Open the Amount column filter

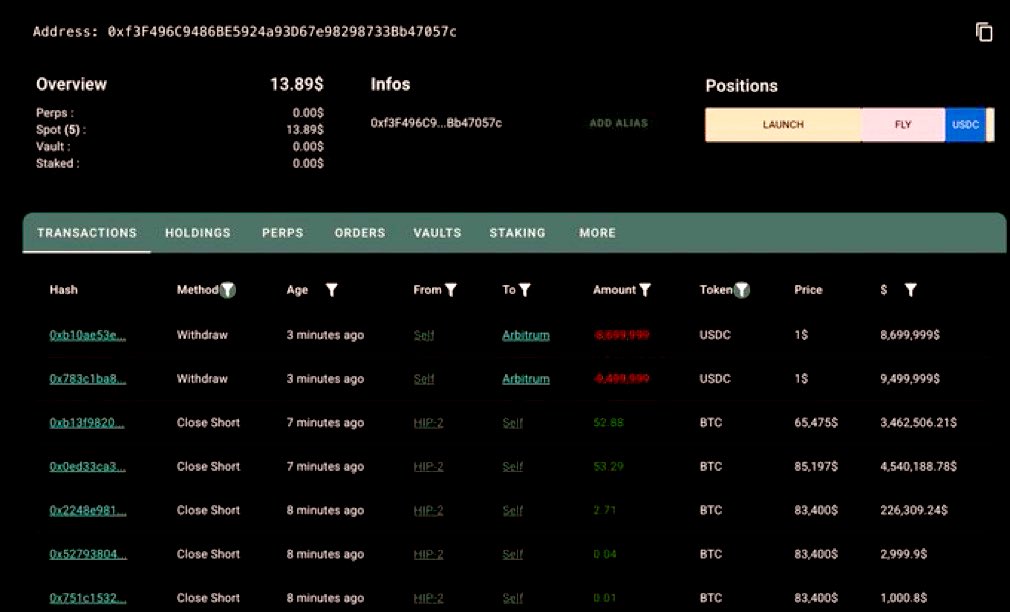[x=645, y=290]
